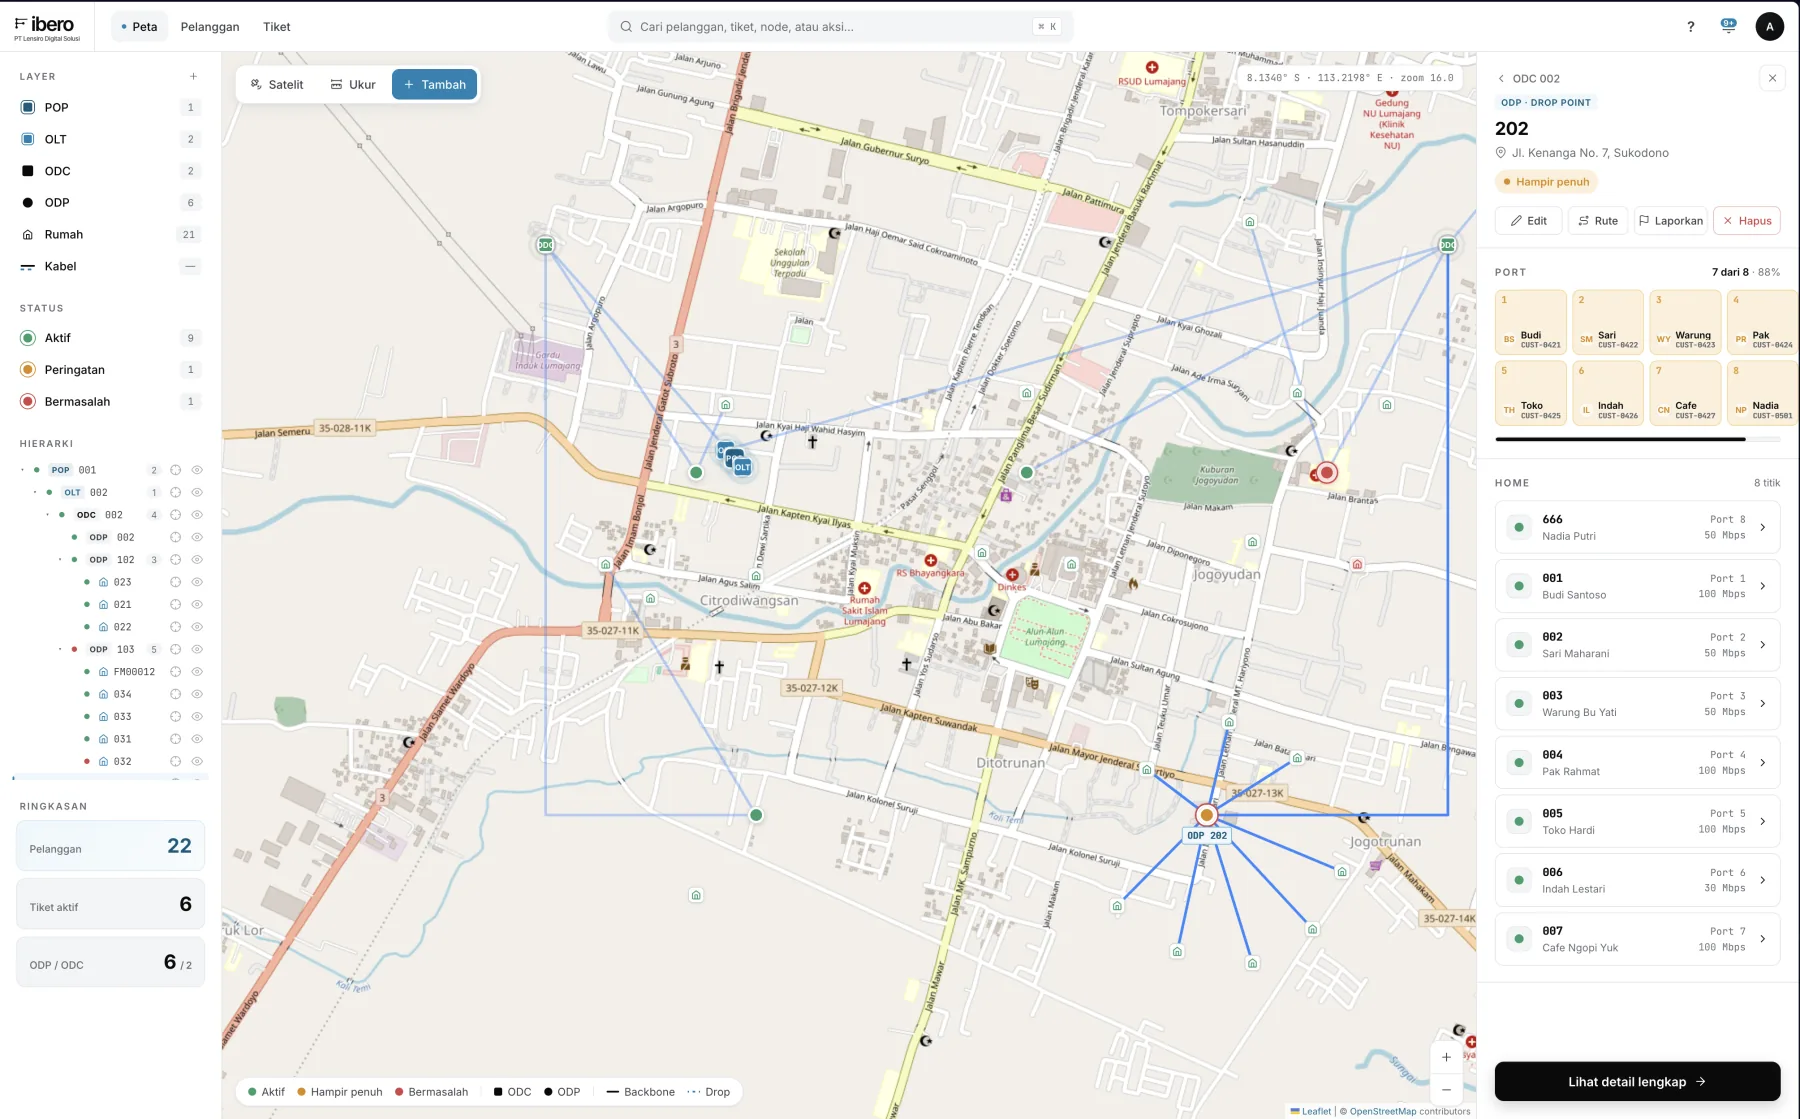Click the OLT marker on the map
This screenshot has width=1800, height=1119.
click(x=742, y=467)
